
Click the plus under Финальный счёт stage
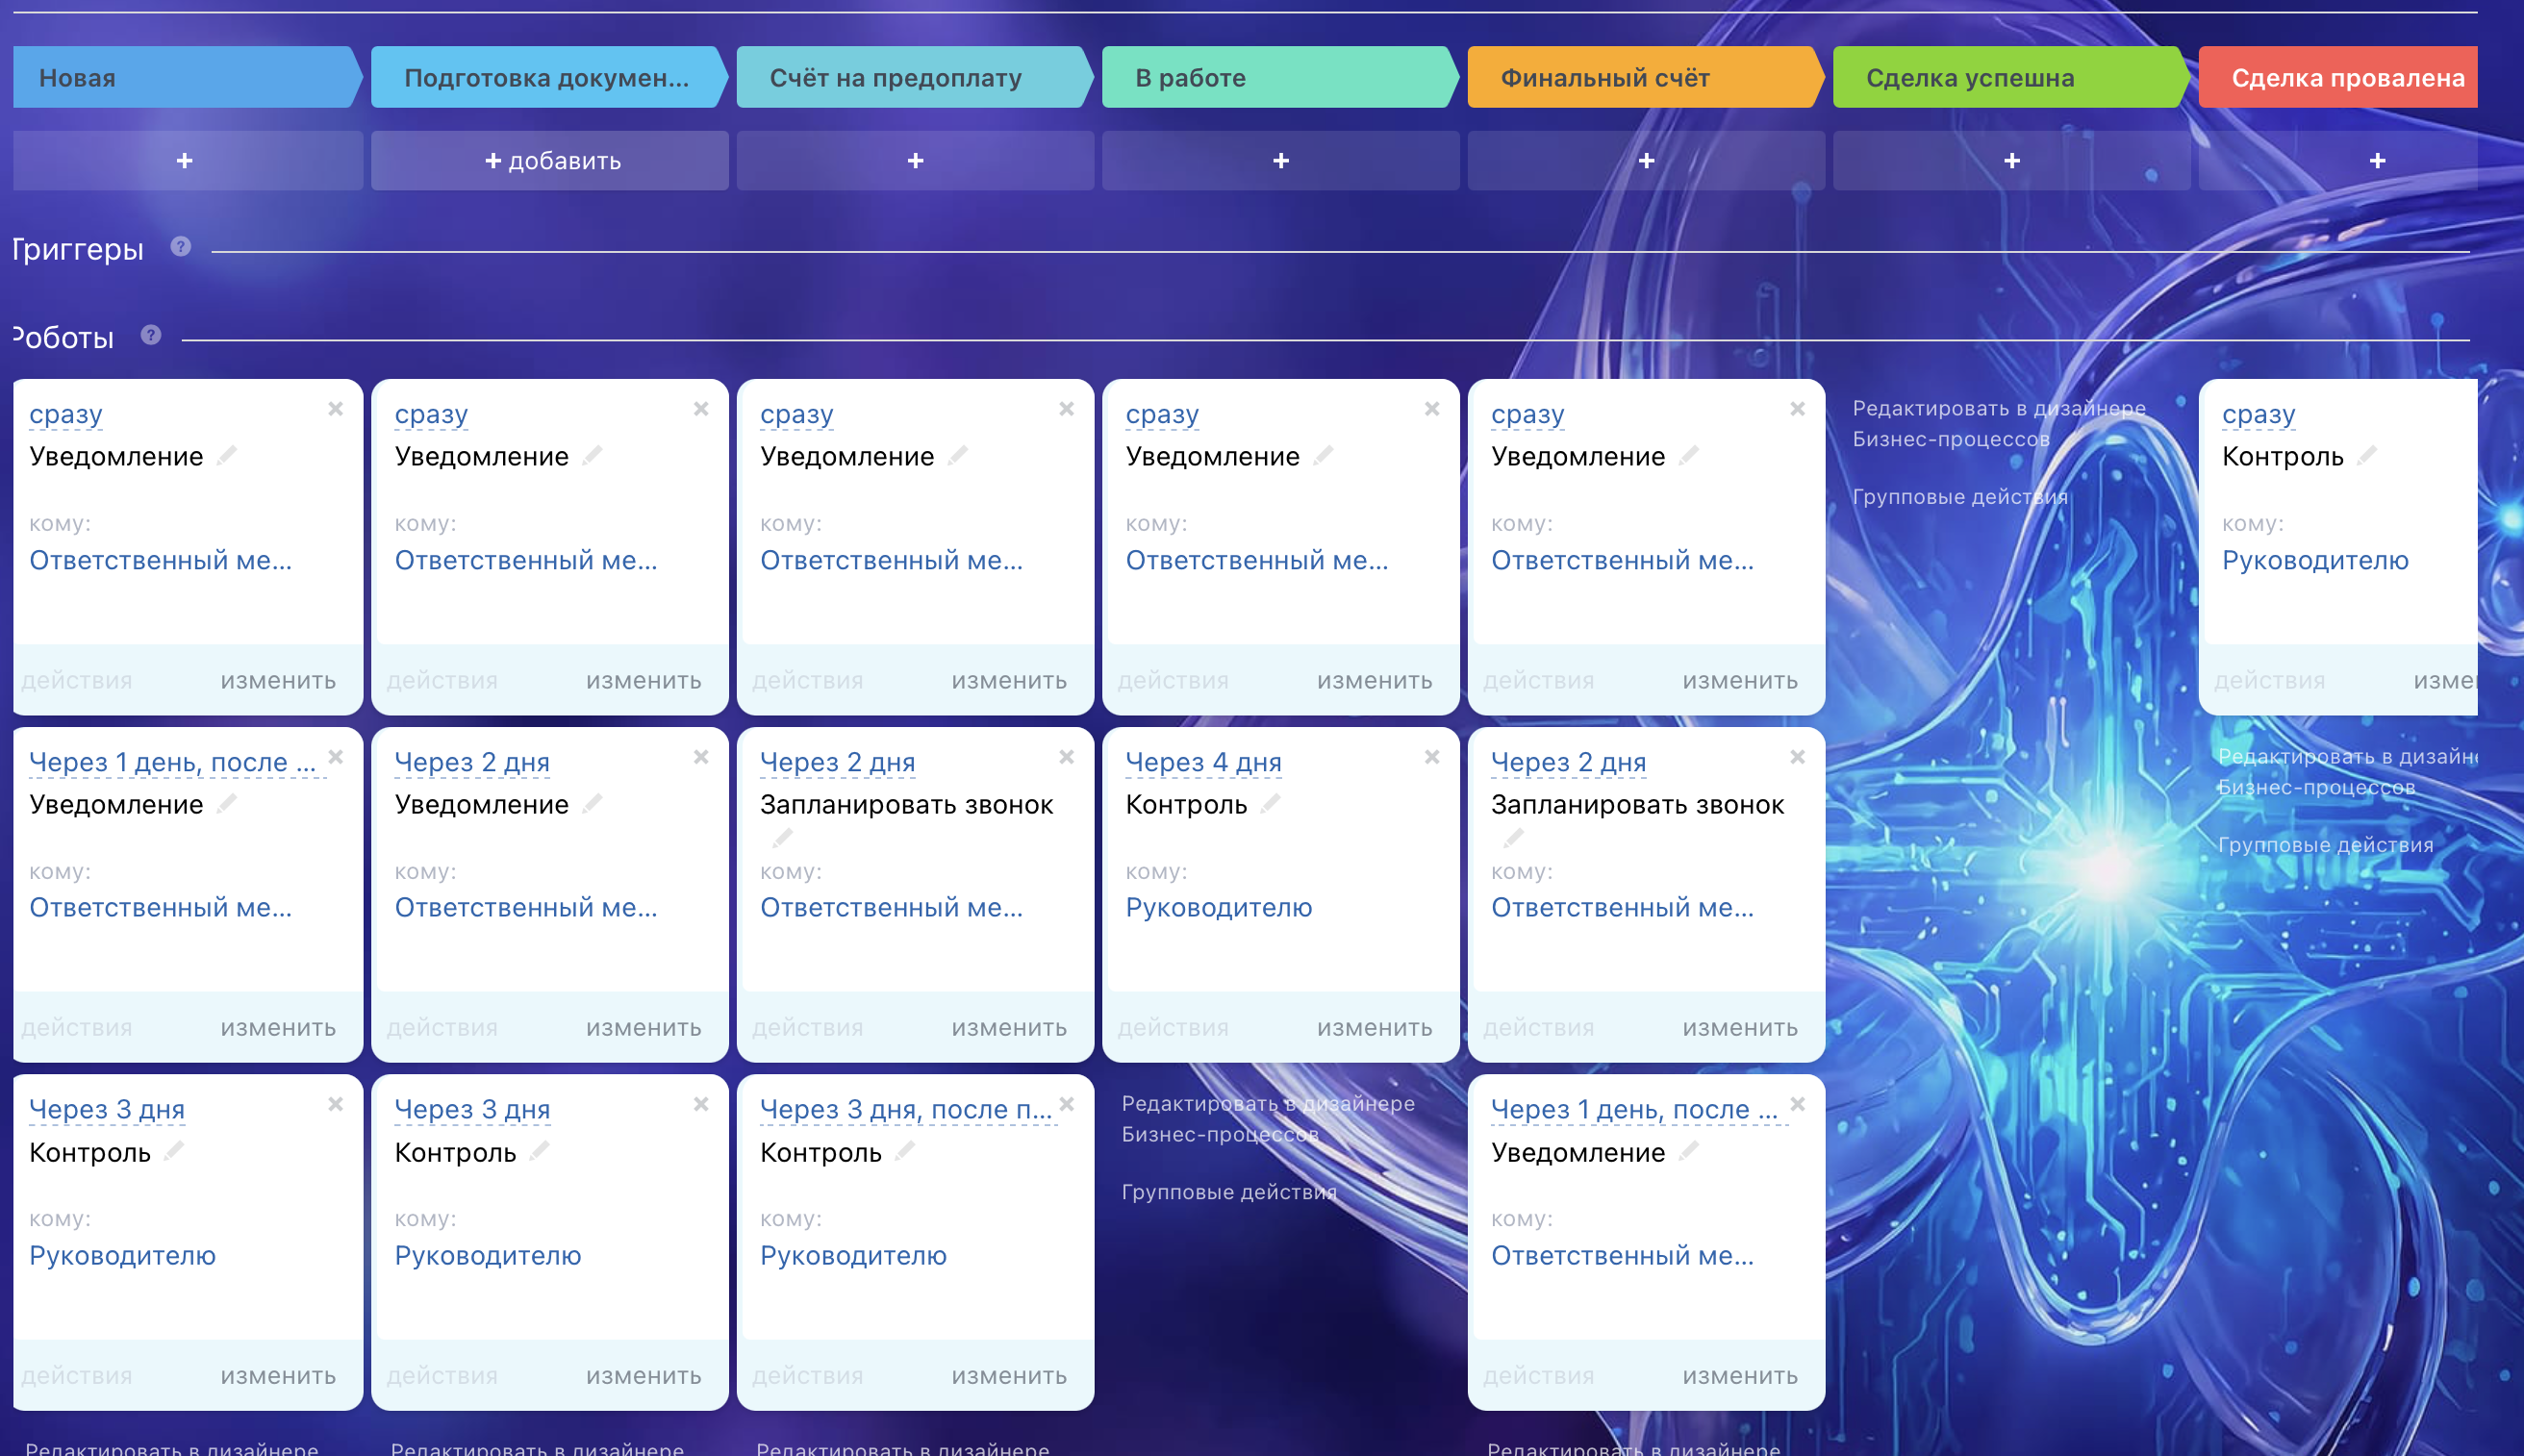pyautogui.click(x=1647, y=160)
